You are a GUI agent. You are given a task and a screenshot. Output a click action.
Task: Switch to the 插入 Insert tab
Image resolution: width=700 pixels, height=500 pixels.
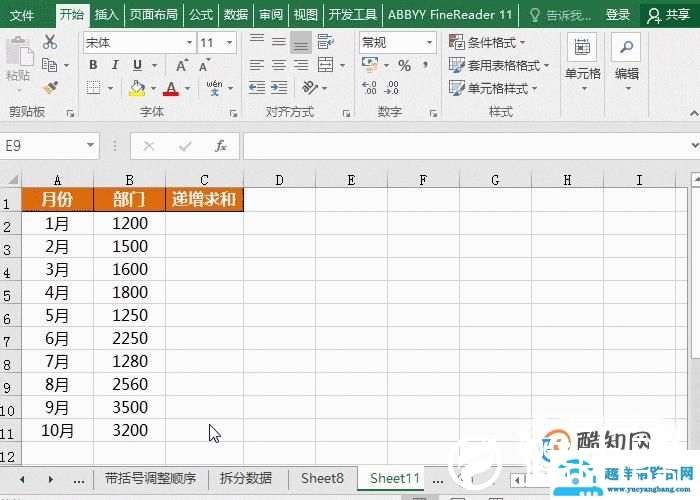106,15
